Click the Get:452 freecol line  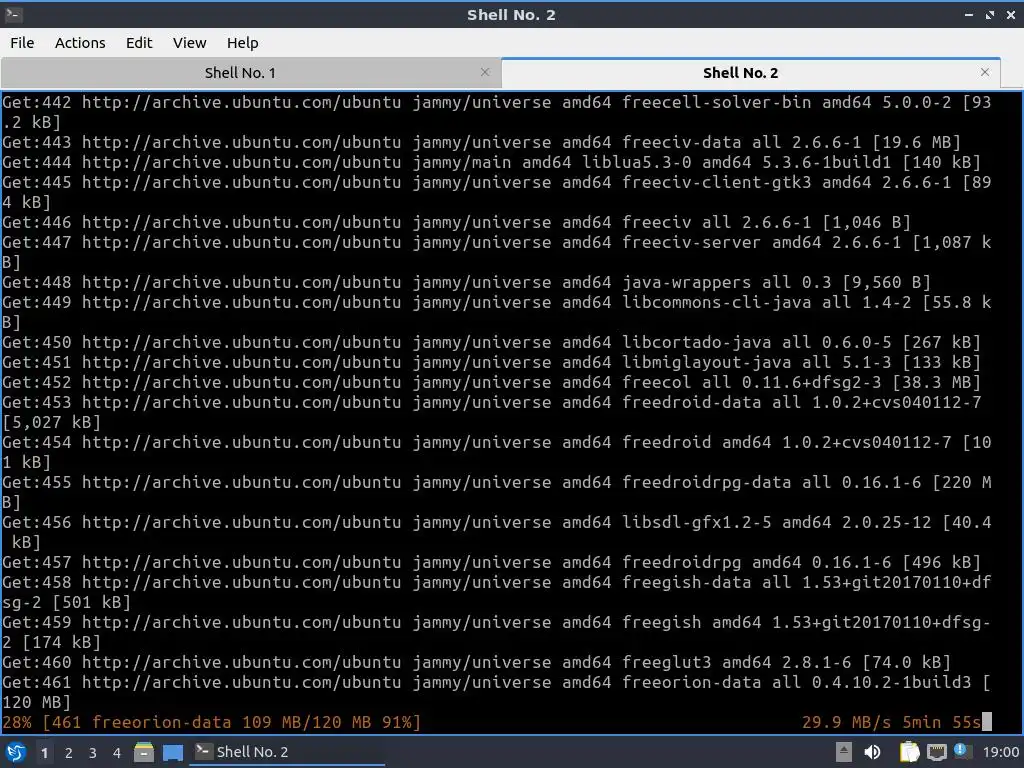click(x=491, y=382)
